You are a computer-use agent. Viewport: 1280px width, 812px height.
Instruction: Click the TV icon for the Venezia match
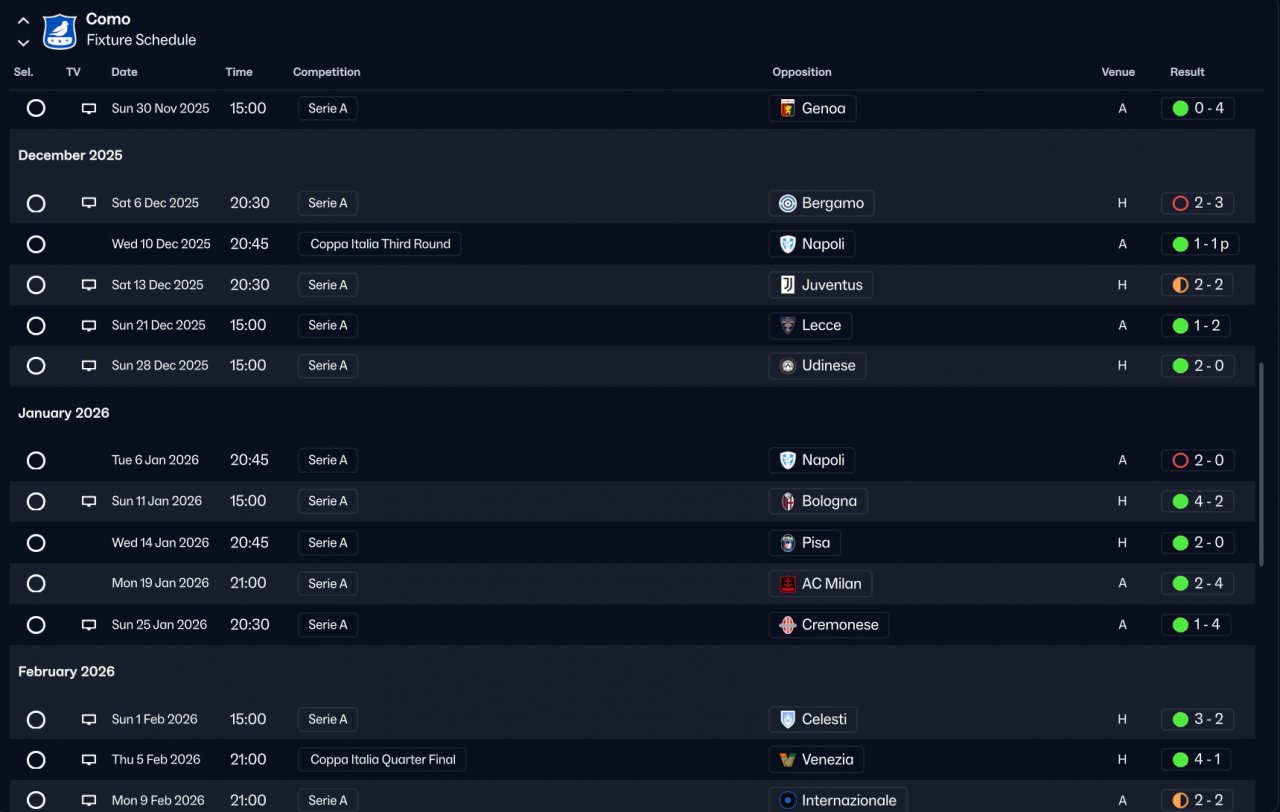89,760
